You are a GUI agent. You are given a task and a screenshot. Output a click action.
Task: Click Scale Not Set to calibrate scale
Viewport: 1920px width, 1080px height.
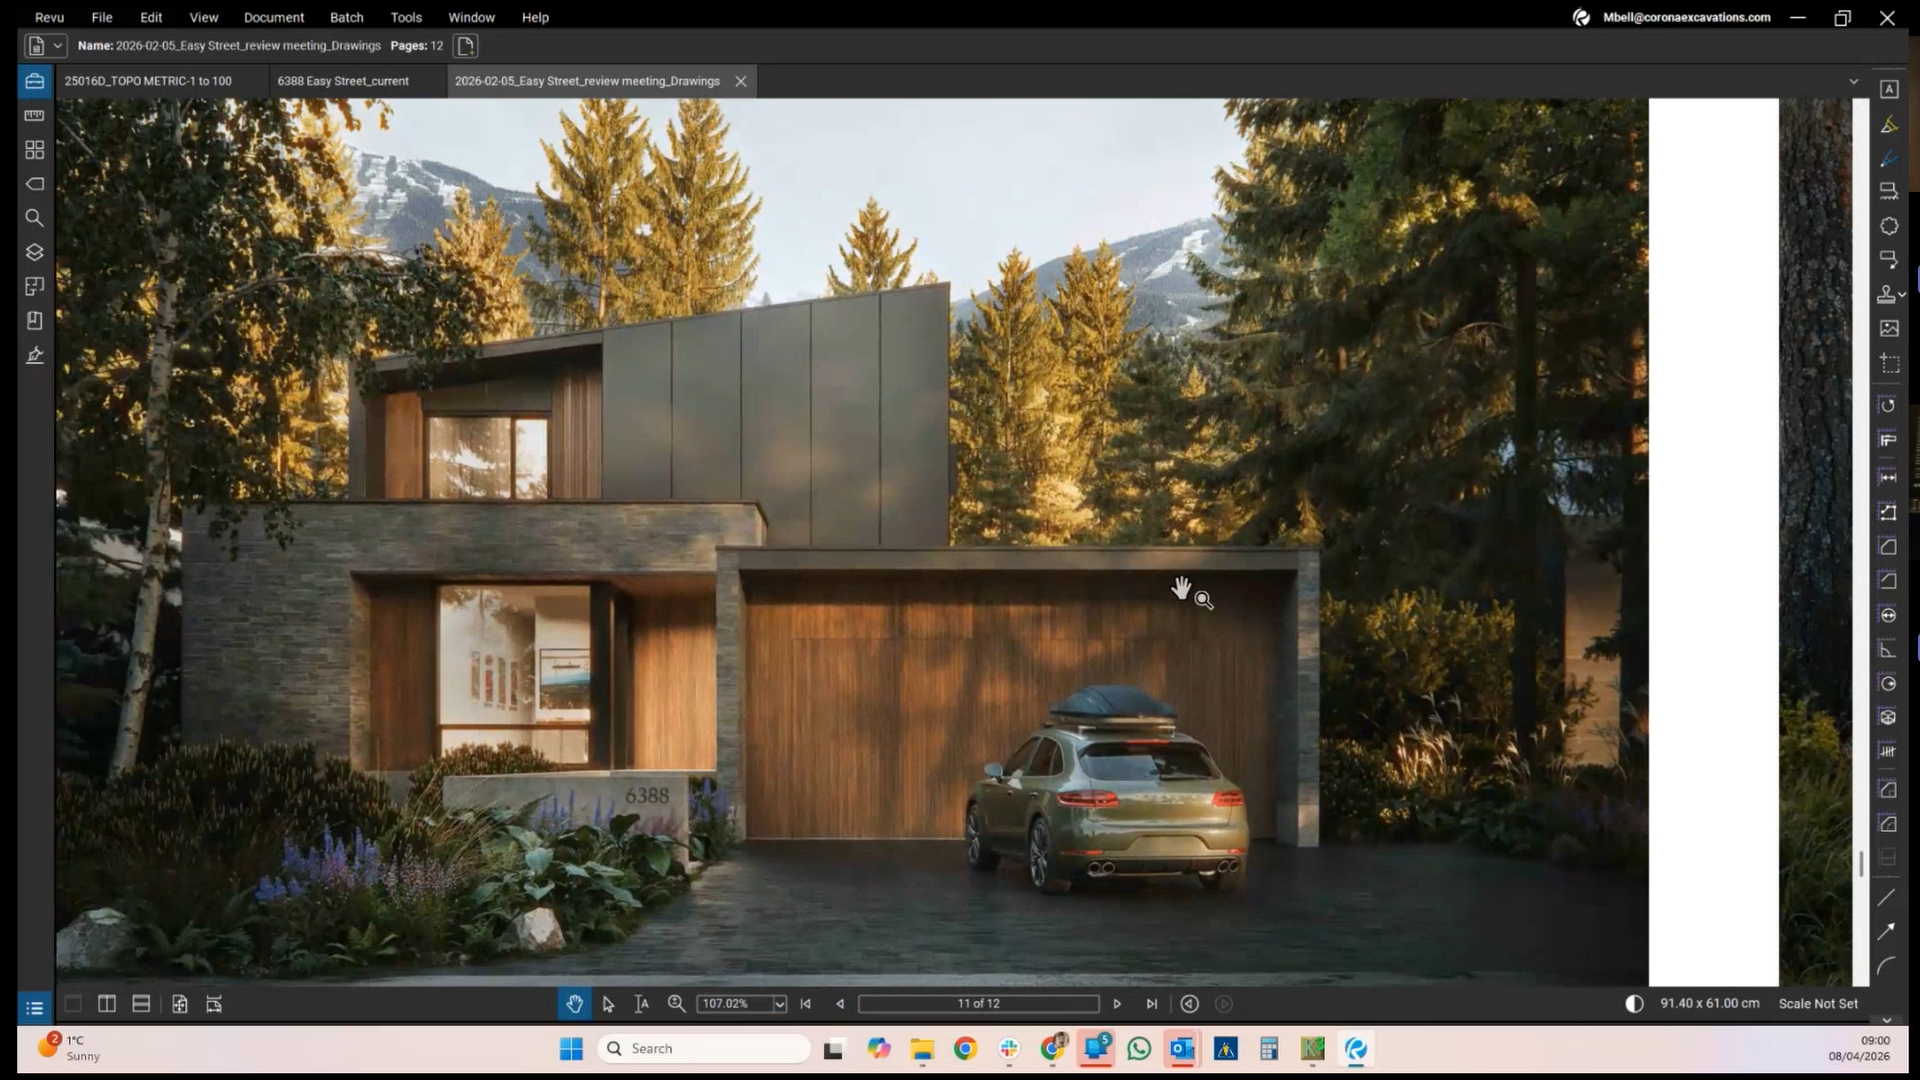1817,1003
